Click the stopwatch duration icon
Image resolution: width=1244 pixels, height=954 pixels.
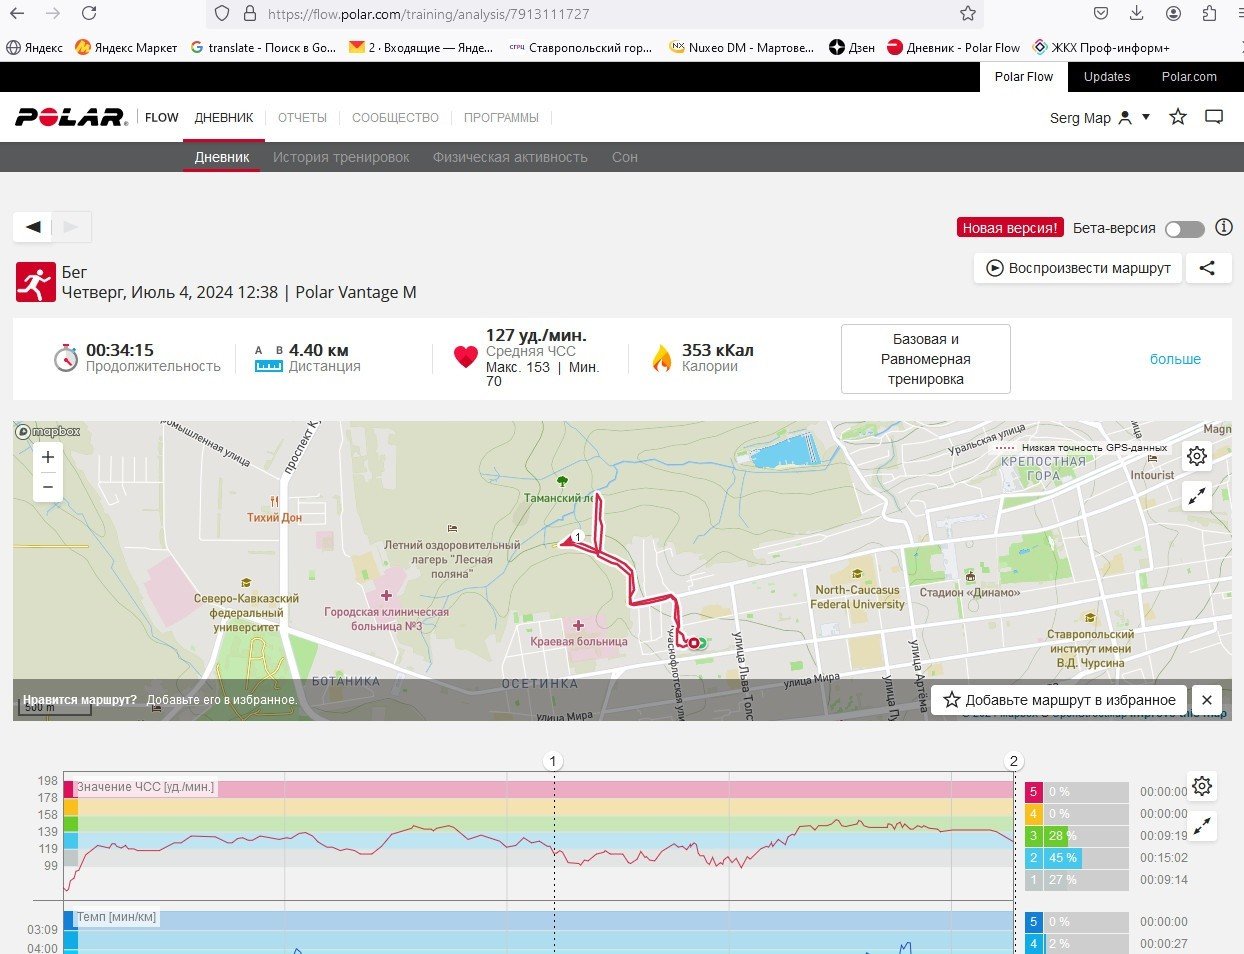point(66,358)
